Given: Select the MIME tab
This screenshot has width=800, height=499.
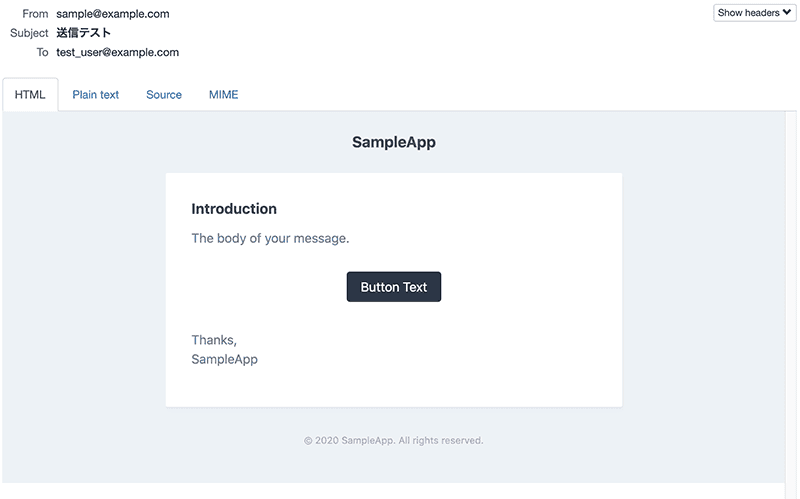Looking at the screenshot, I should point(223,95).
